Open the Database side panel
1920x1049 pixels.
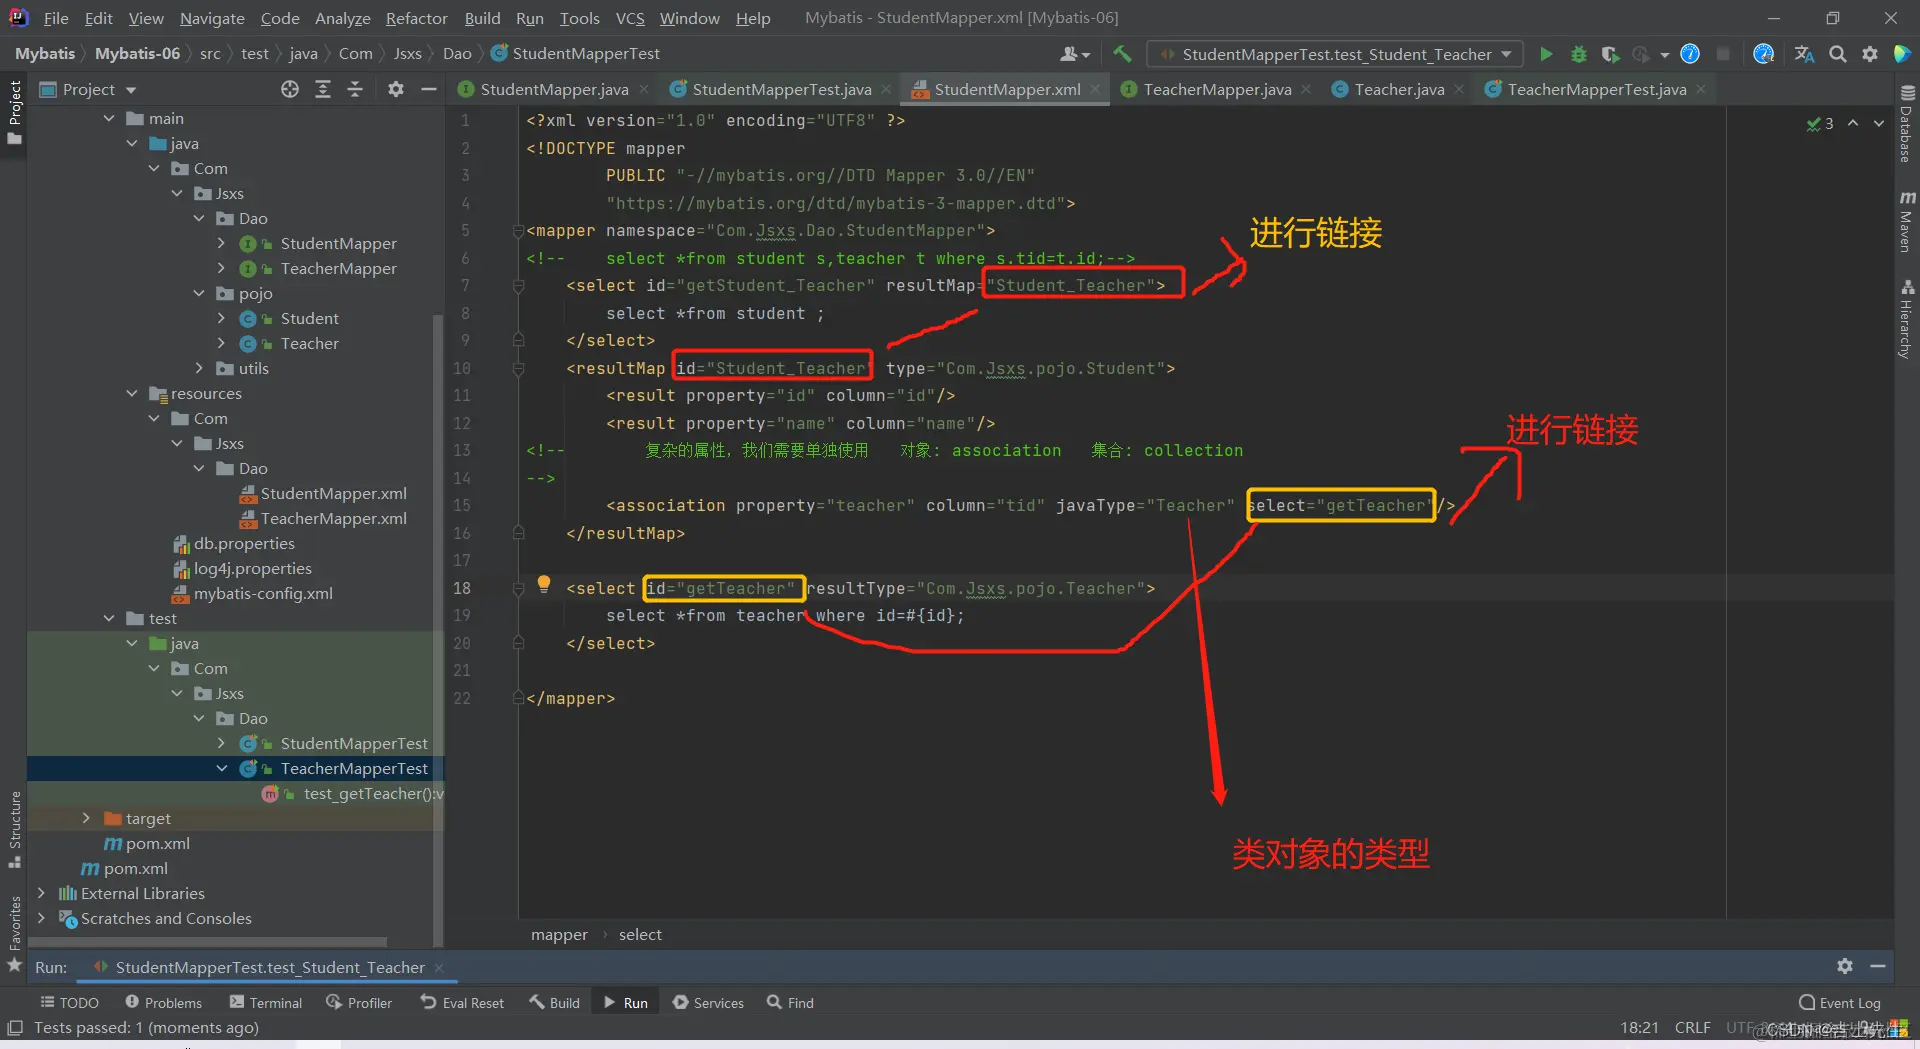pyautogui.click(x=1907, y=124)
